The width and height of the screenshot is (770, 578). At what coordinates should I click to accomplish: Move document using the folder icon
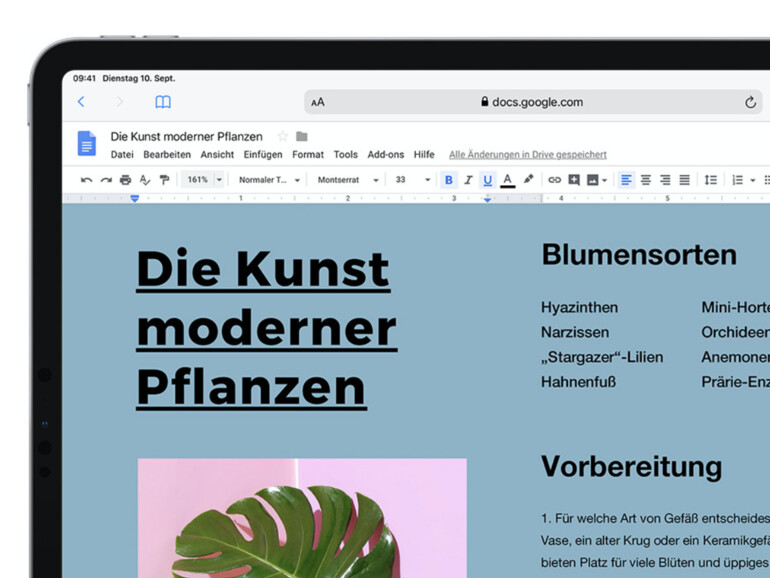[302, 136]
